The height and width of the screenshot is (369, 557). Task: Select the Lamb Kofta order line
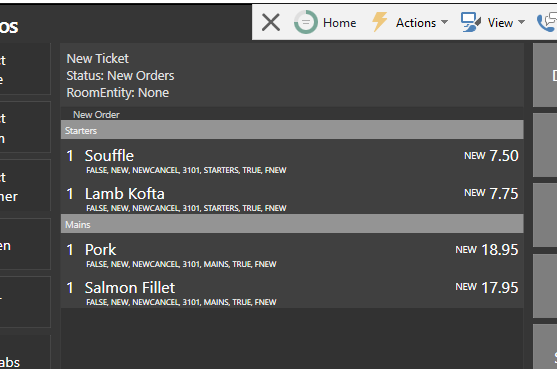[292, 195]
